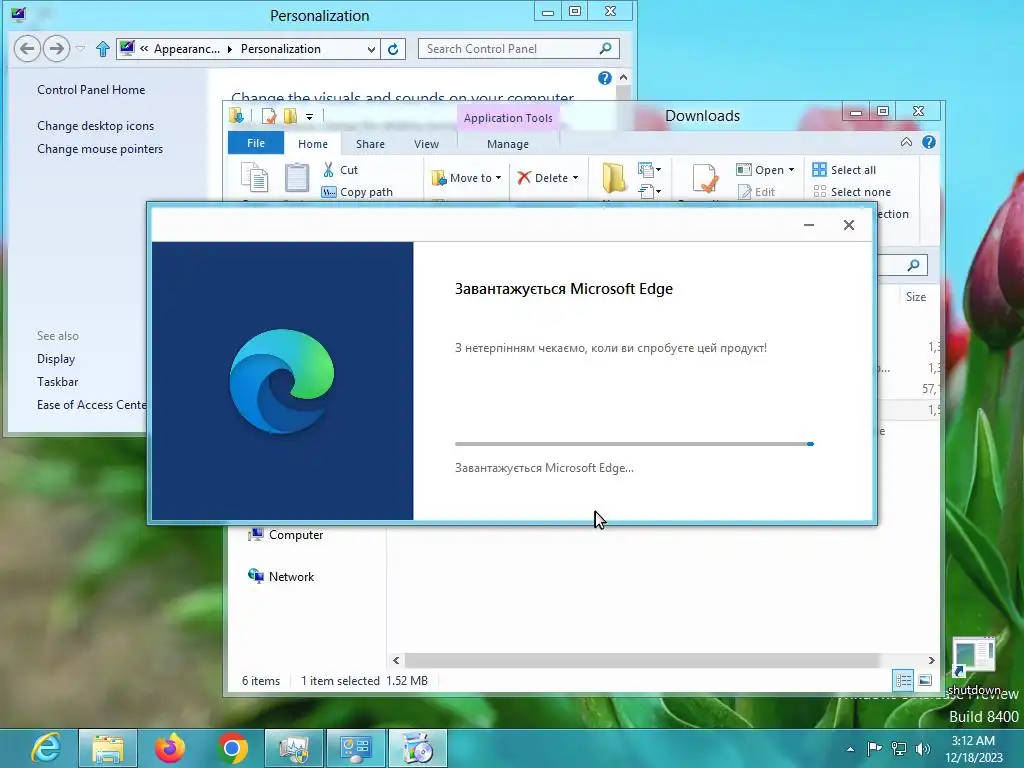Click the Downloads search magnifier icon
This screenshot has width=1024, height=768.
[x=914, y=264]
